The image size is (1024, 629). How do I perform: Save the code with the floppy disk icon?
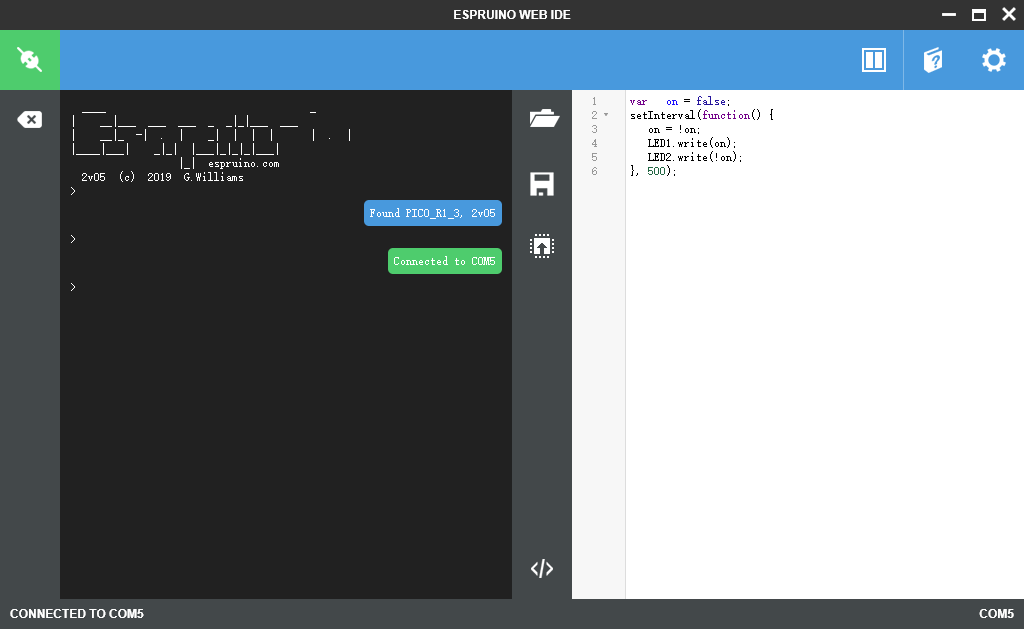click(542, 184)
